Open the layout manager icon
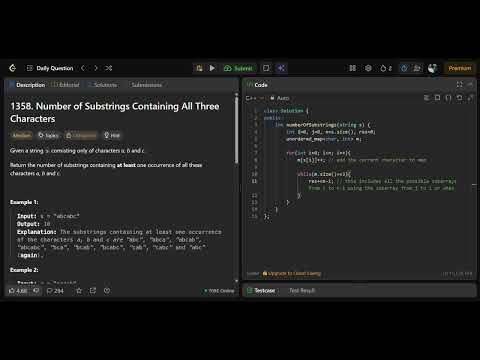The height and width of the screenshot is (360, 480). (x=352, y=68)
